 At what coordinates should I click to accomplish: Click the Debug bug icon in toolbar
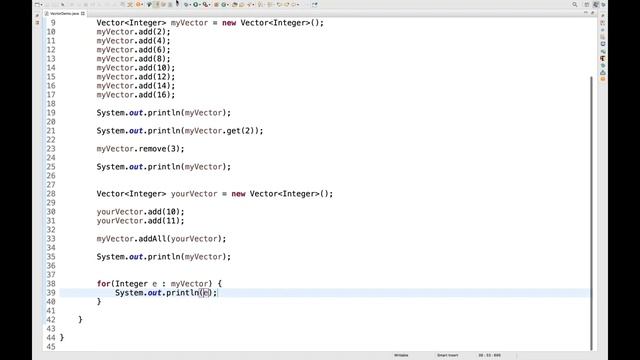coord(187,4)
